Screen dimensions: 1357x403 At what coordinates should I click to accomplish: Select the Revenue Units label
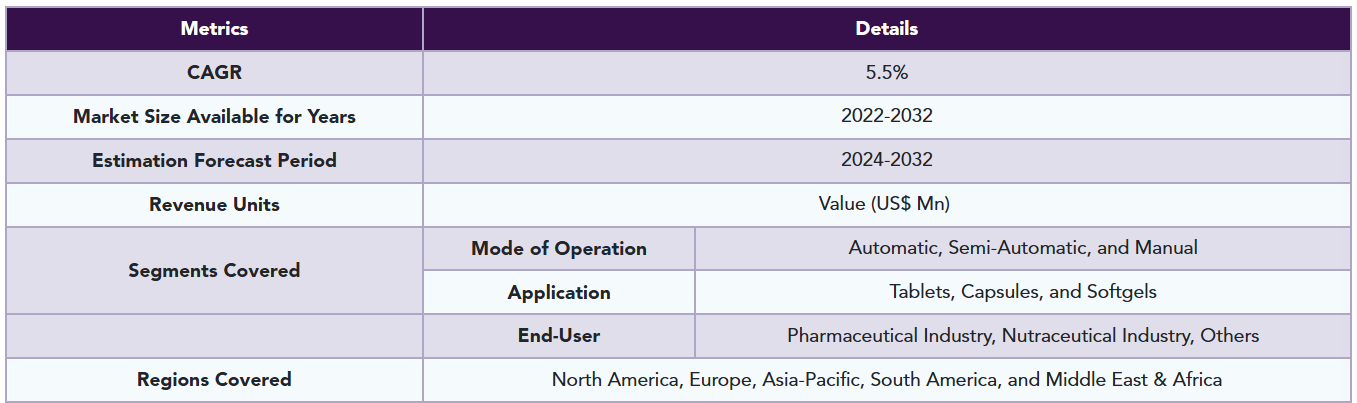tap(214, 205)
